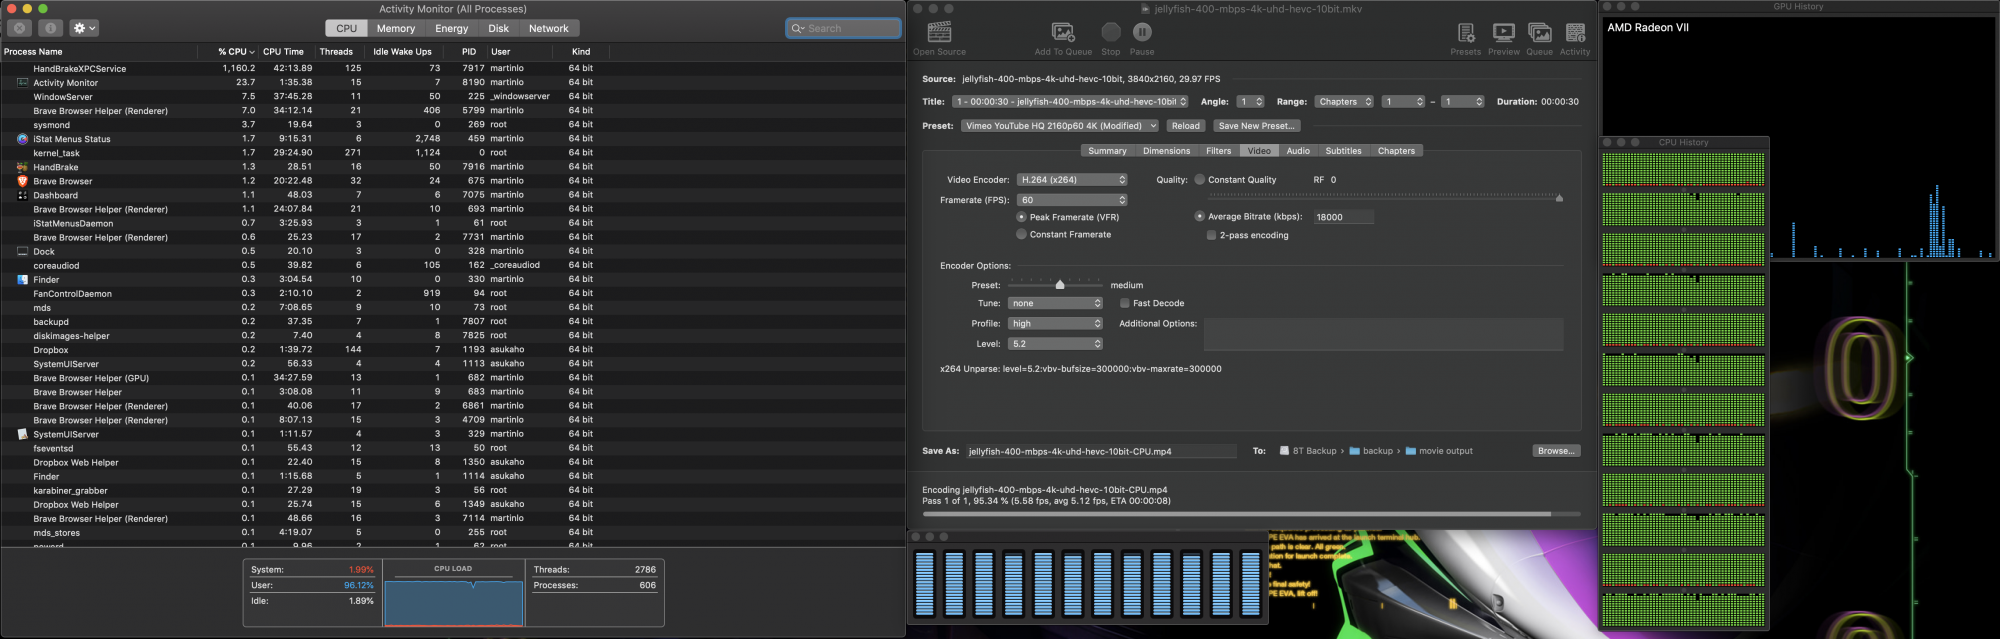Open HandBrake Preview window icon

click(x=1503, y=32)
